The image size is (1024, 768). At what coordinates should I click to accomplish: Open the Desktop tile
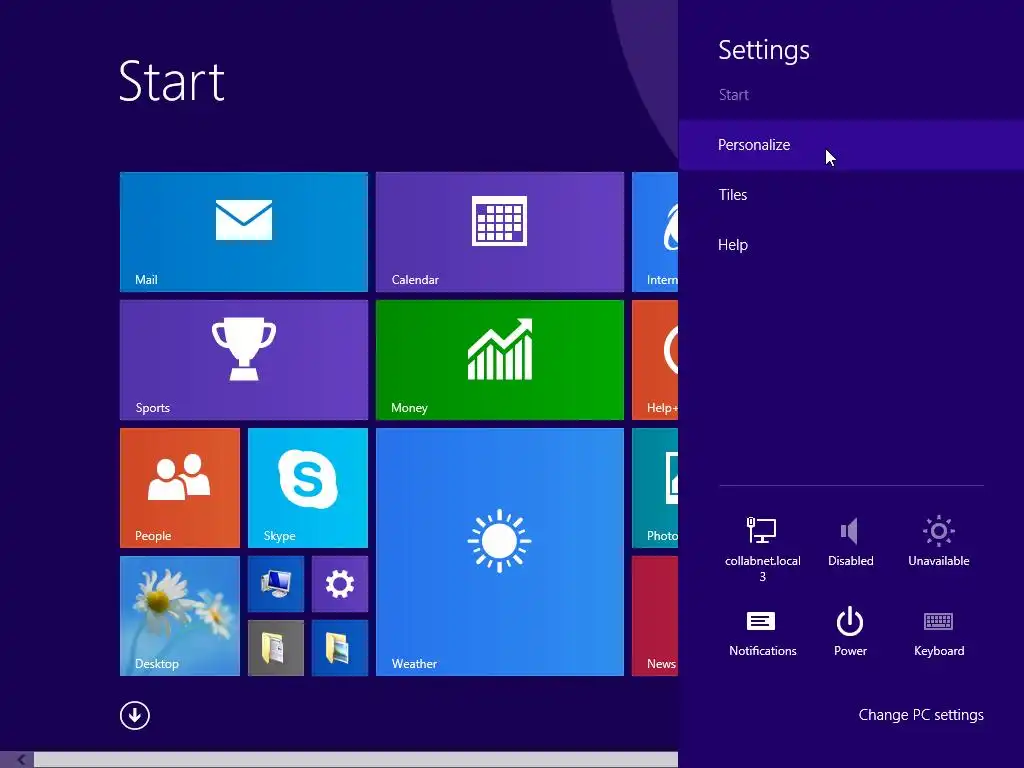(180, 616)
